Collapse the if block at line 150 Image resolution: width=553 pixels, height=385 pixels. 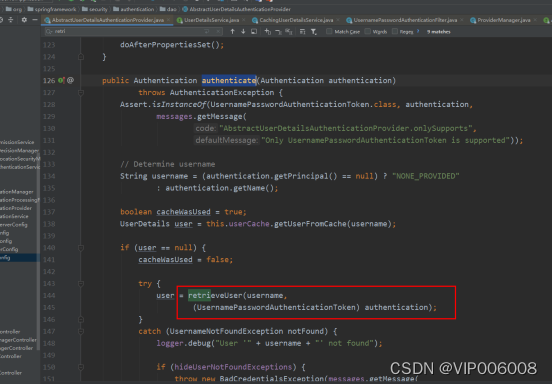click(81, 367)
